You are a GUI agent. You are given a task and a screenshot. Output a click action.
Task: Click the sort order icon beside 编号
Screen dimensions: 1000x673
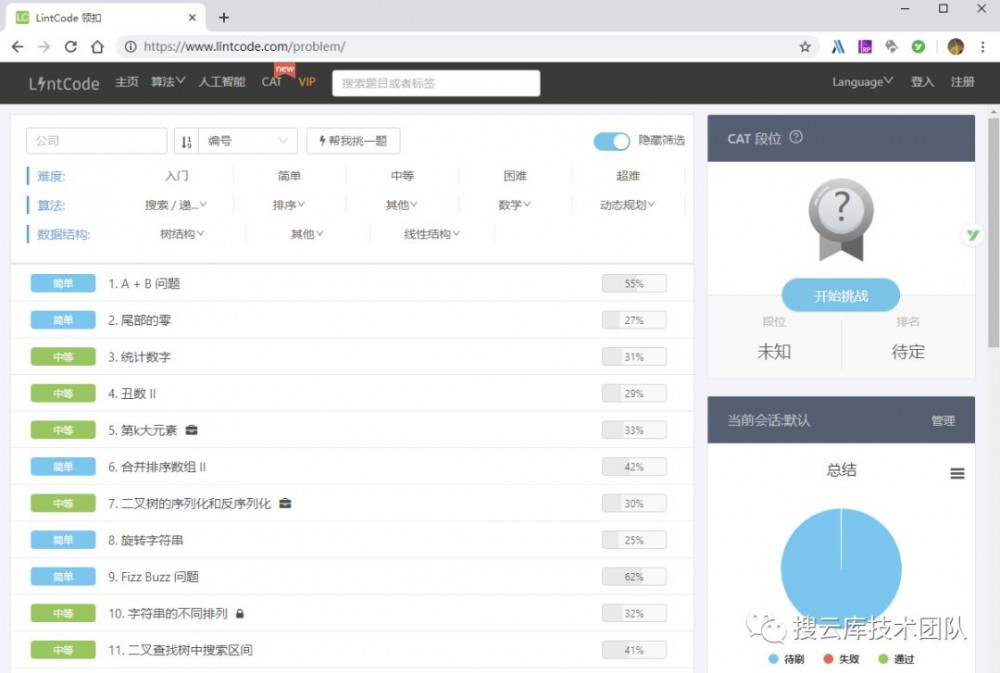click(x=186, y=140)
